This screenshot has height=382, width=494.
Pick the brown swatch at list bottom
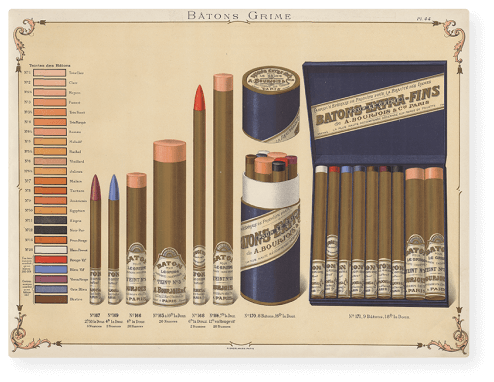tap(51, 299)
